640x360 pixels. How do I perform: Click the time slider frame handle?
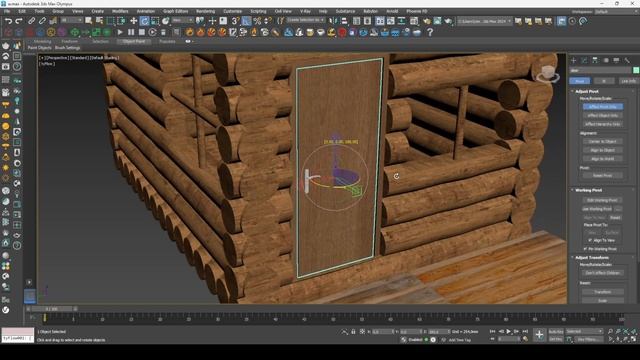point(52,309)
